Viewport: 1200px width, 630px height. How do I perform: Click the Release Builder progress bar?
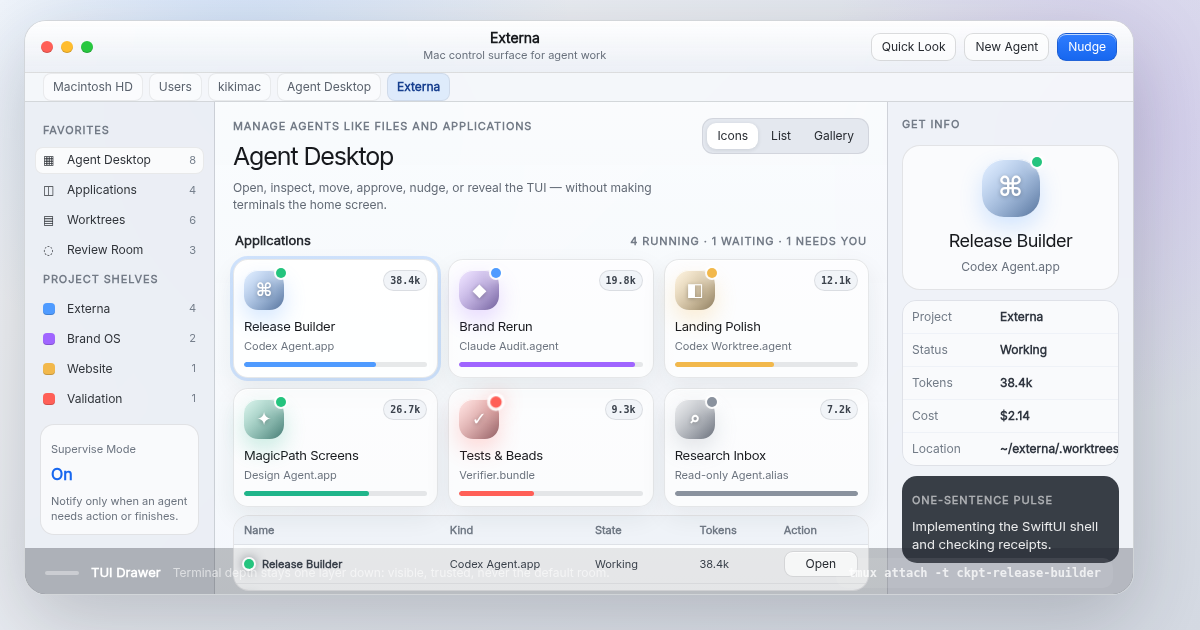pyautogui.click(x=335, y=364)
